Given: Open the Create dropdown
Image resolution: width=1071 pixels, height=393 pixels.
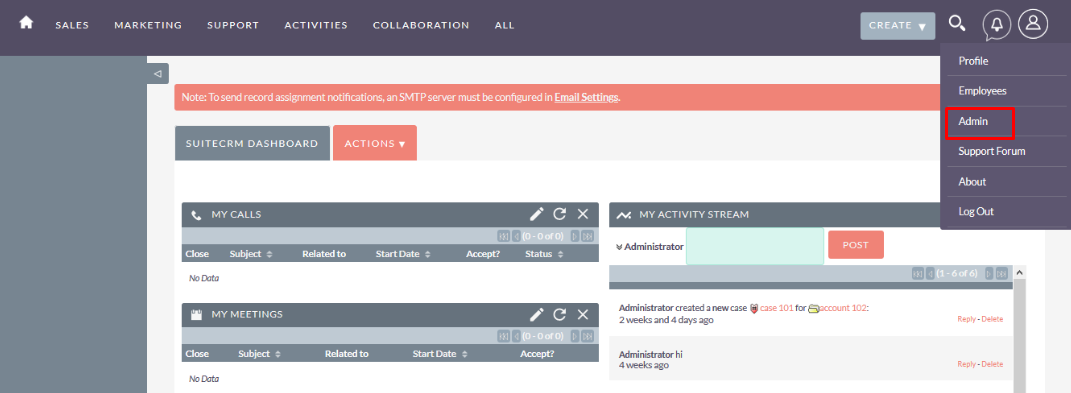Looking at the screenshot, I should click(898, 26).
